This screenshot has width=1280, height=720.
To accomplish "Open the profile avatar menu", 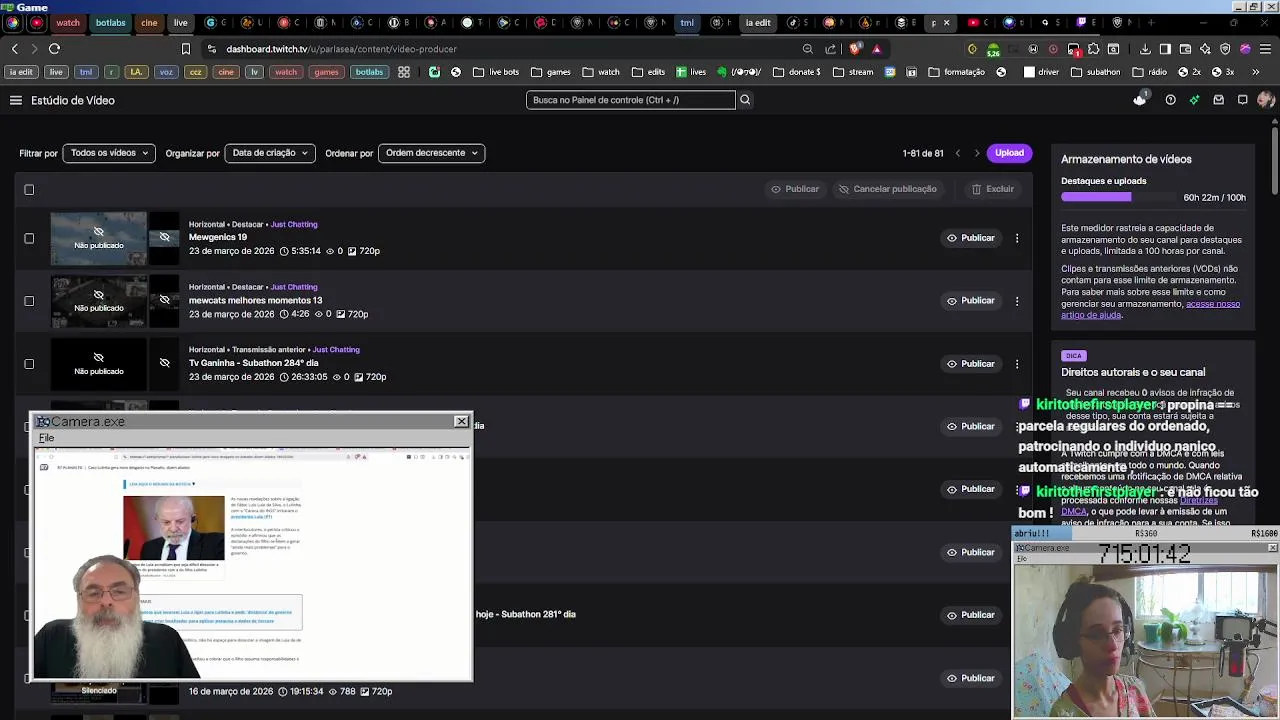I will coord(1265,100).
